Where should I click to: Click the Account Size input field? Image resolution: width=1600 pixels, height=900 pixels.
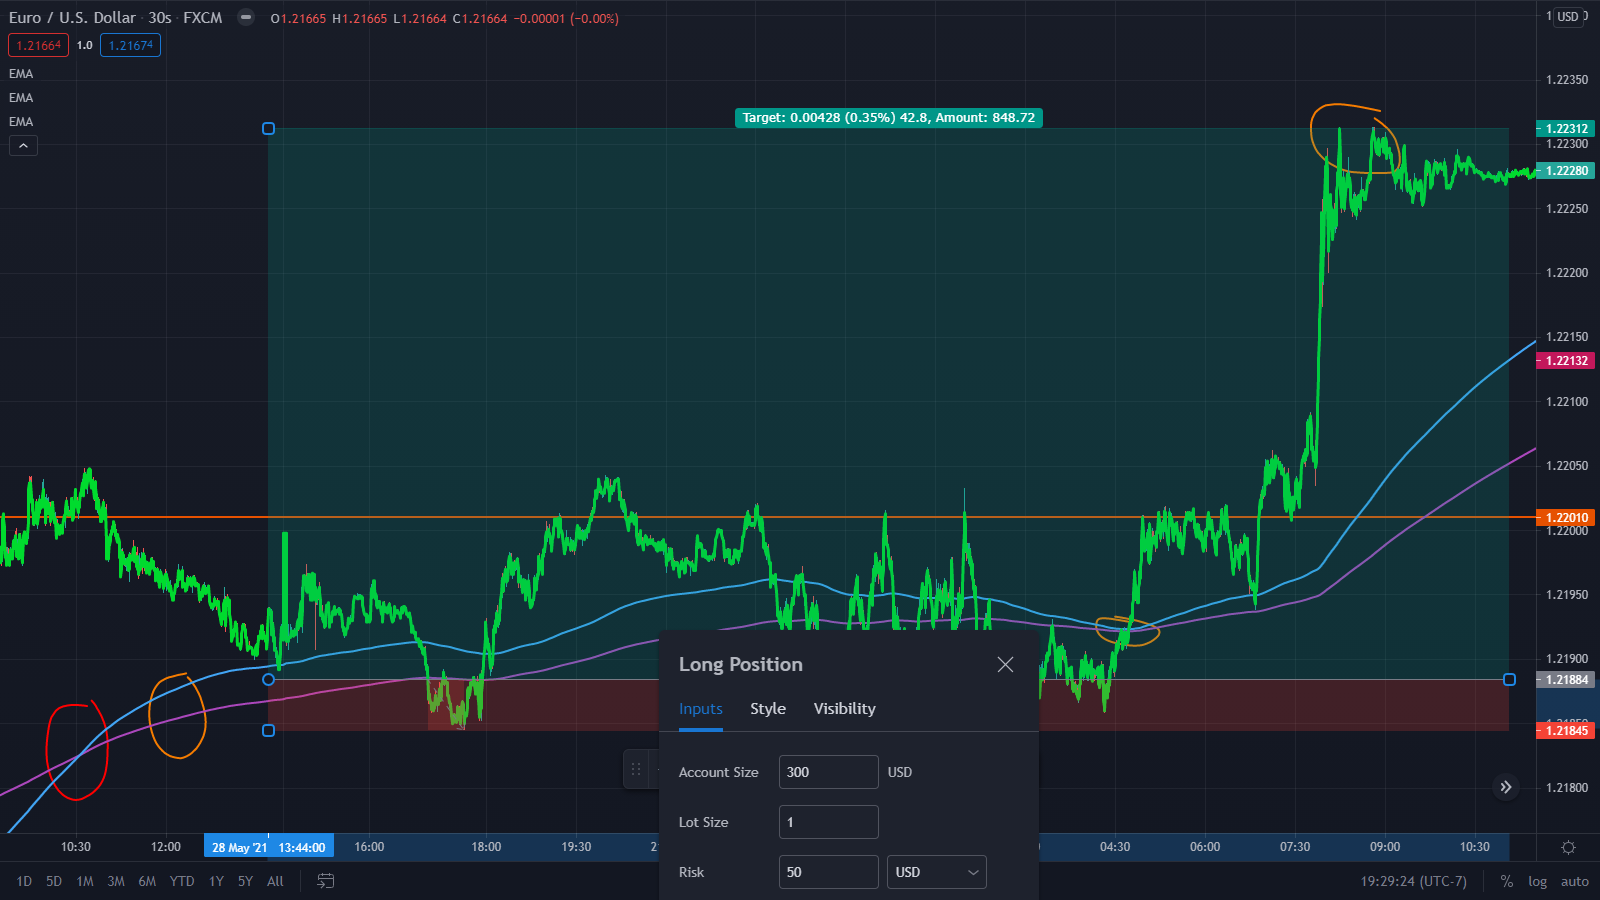(828, 772)
